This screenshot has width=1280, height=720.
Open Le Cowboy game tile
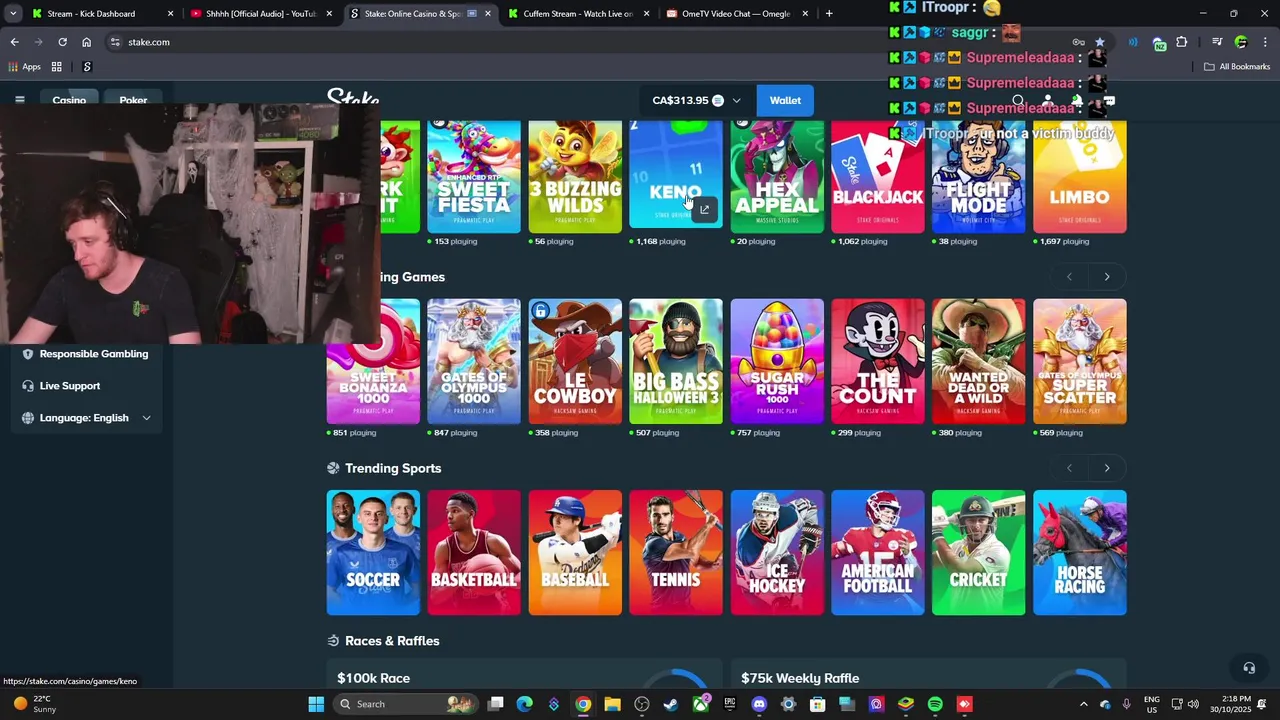[x=575, y=361]
